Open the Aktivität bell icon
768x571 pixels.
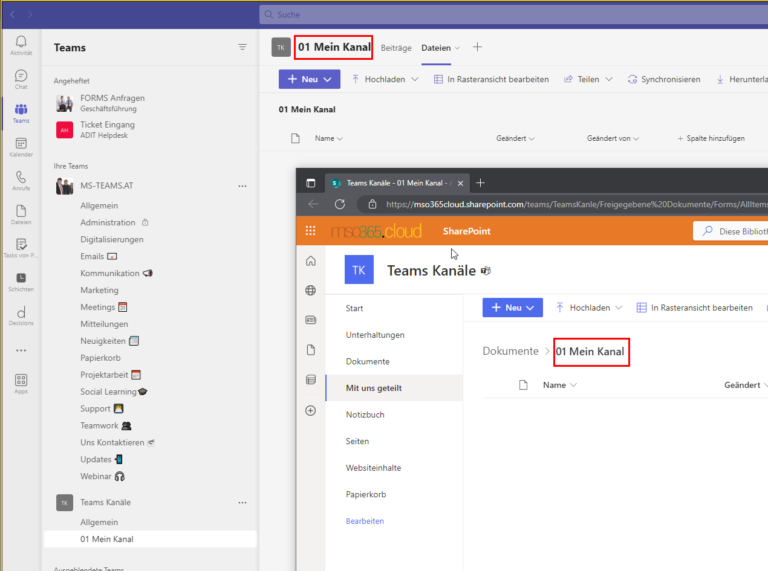coord(21,43)
